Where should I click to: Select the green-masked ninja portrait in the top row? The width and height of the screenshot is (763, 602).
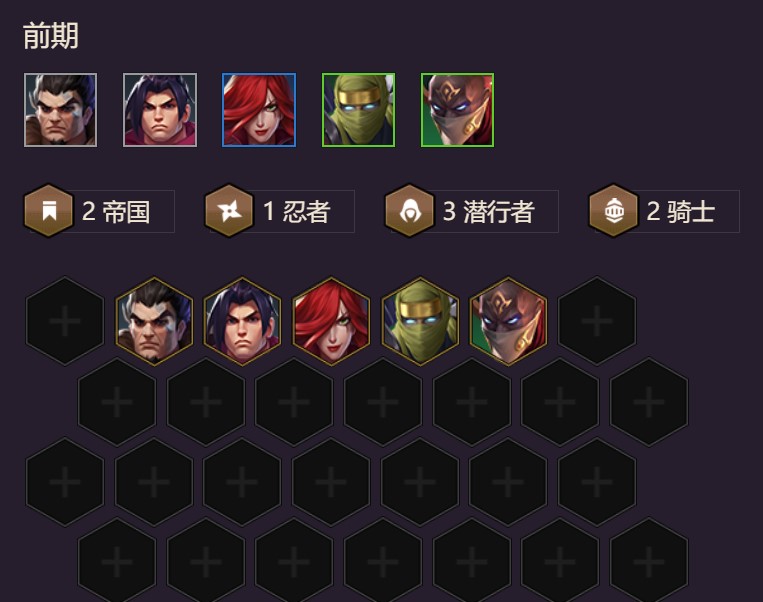click(358, 110)
